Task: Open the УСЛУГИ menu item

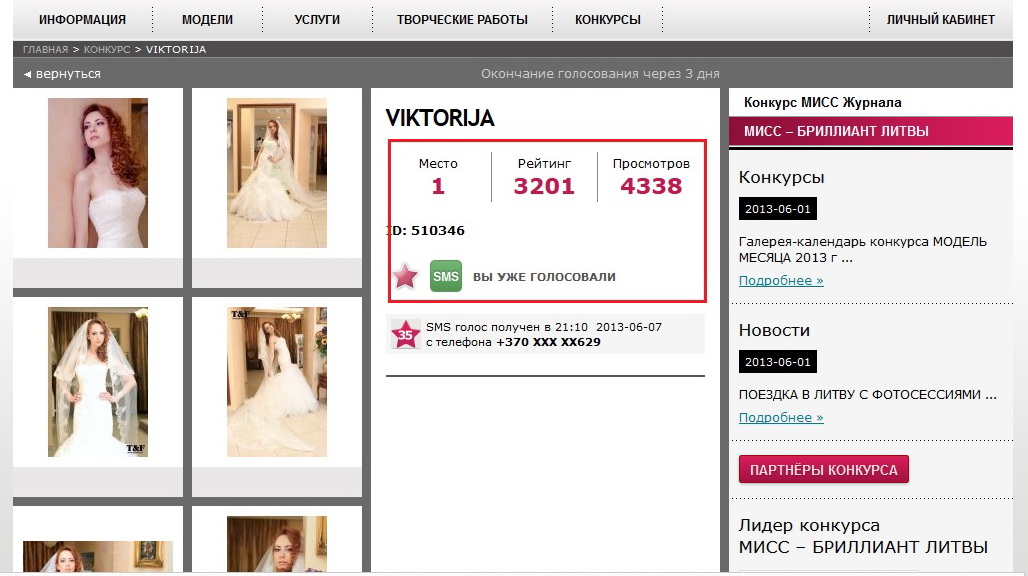Action: pos(317,20)
